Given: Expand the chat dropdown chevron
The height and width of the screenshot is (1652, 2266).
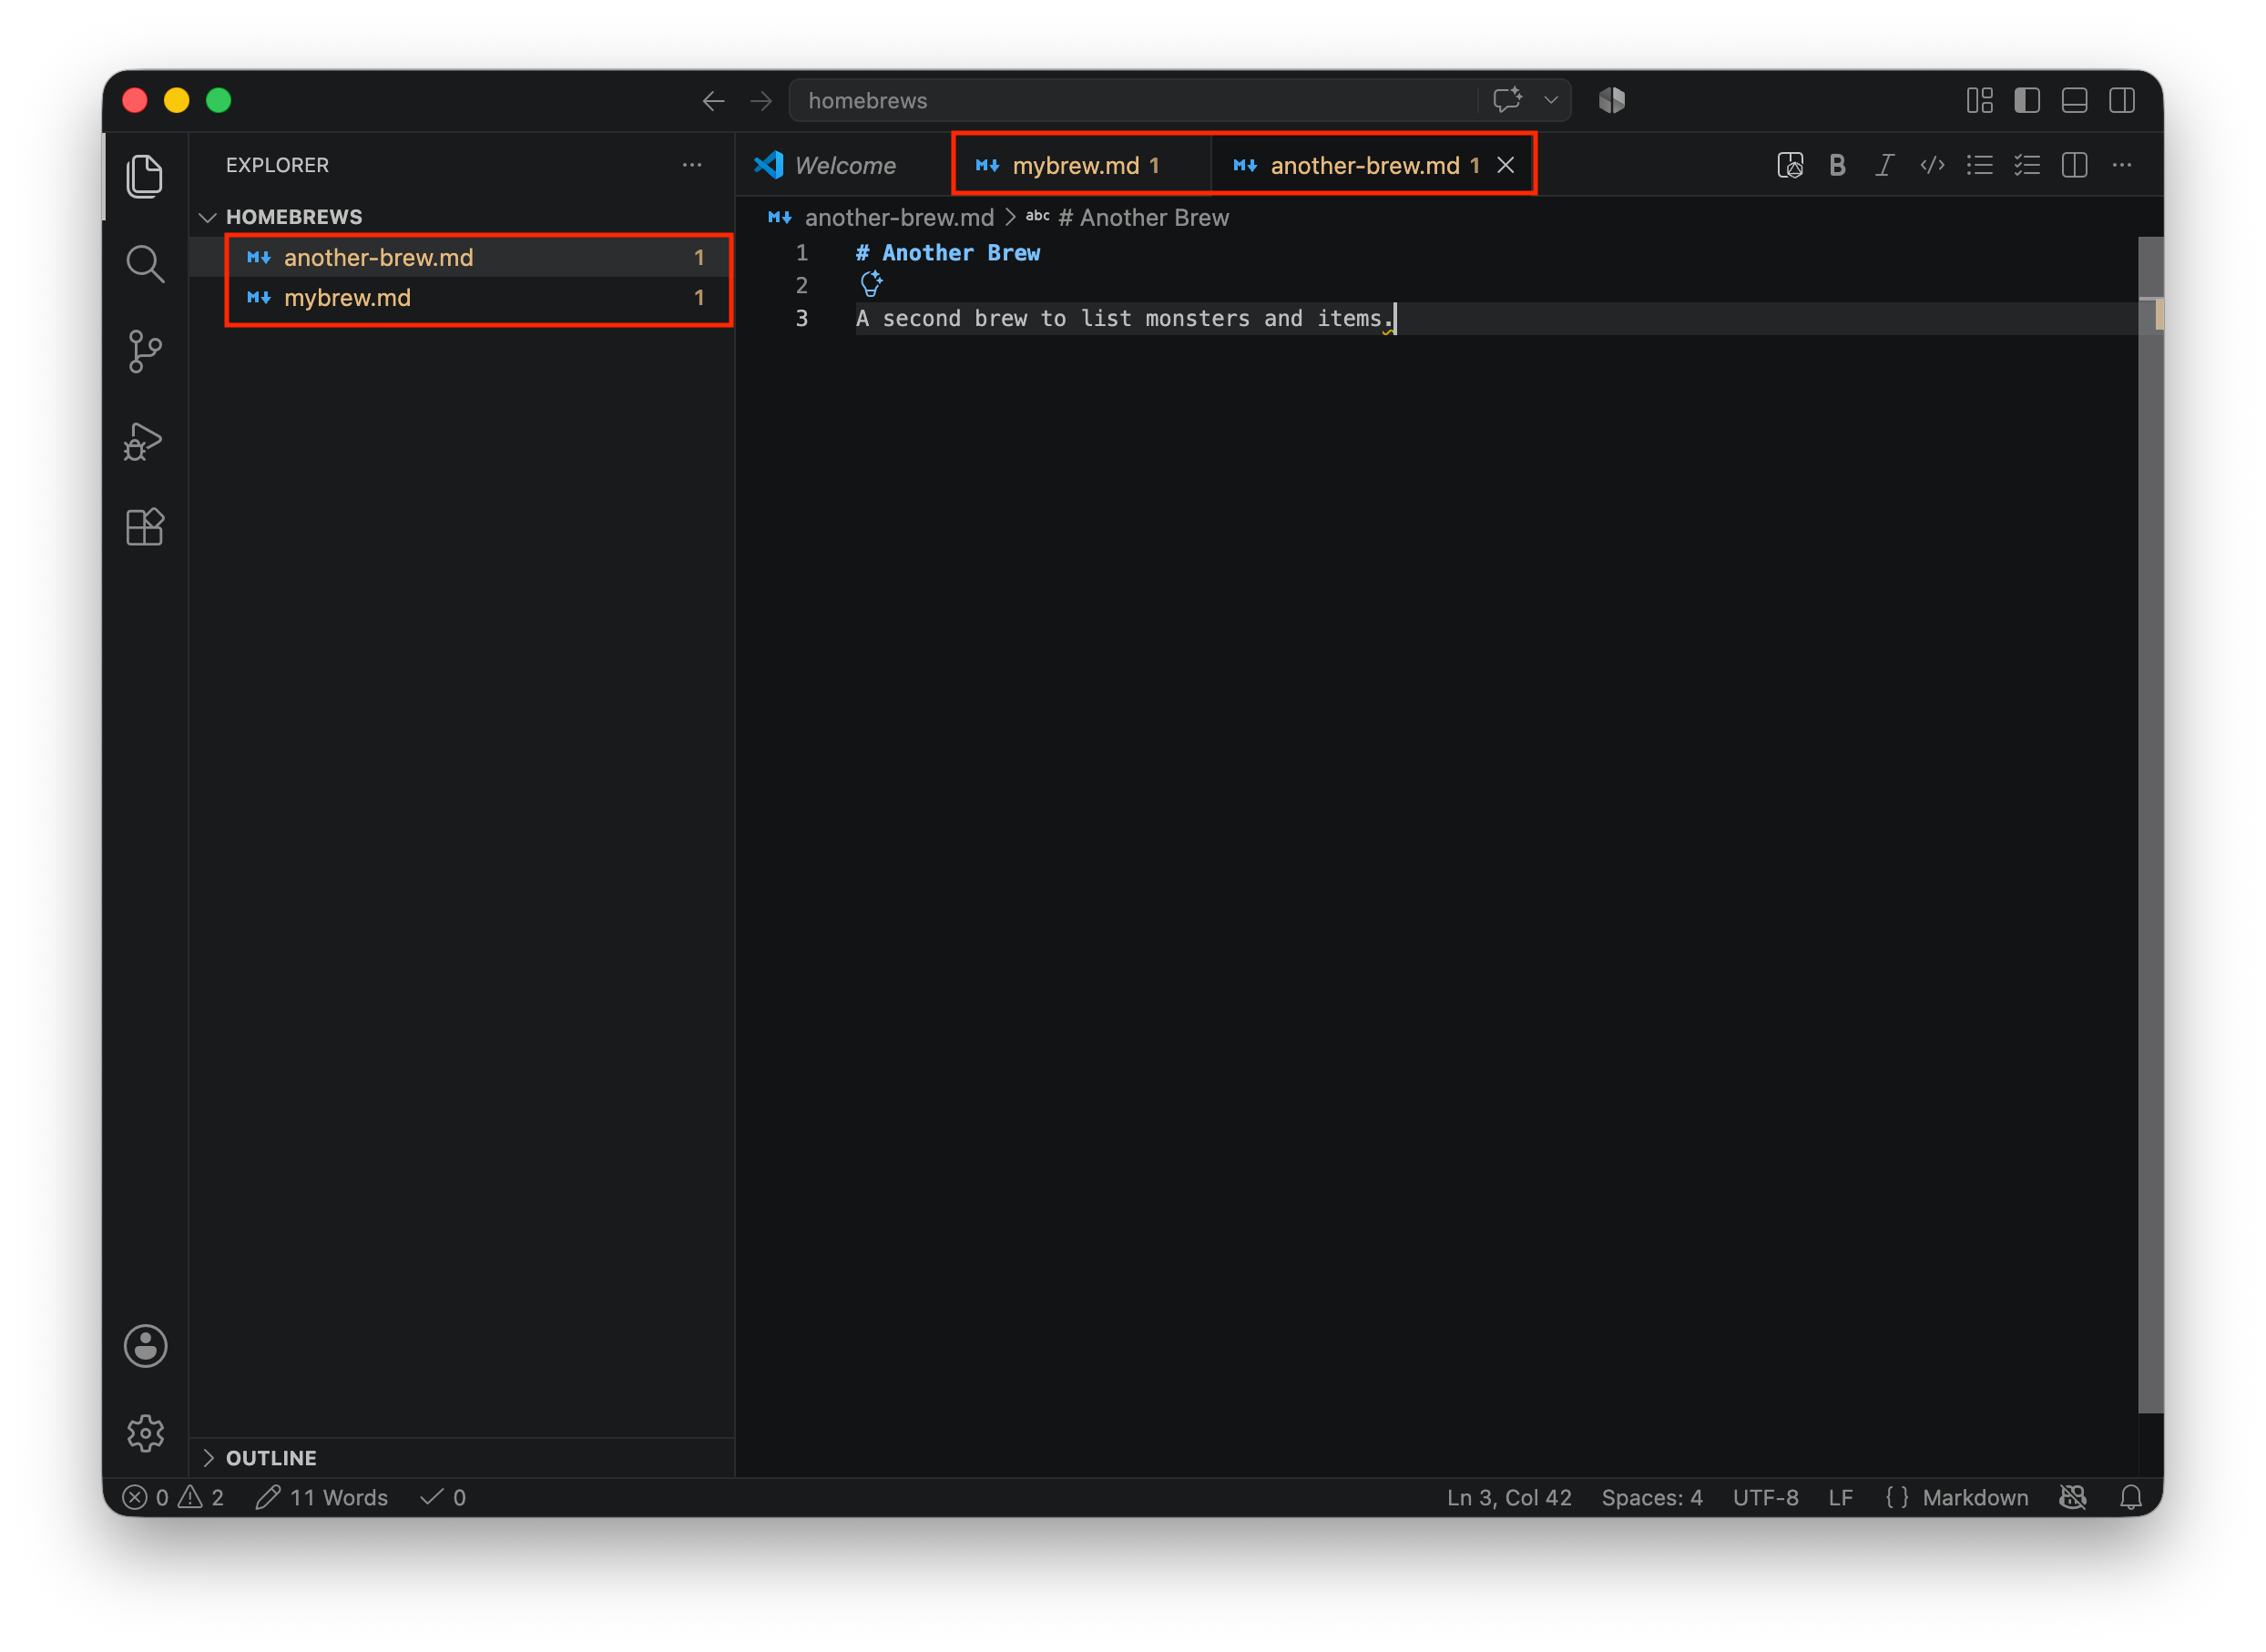Looking at the screenshot, I should pyautogui.click(x=1550, y=100).
